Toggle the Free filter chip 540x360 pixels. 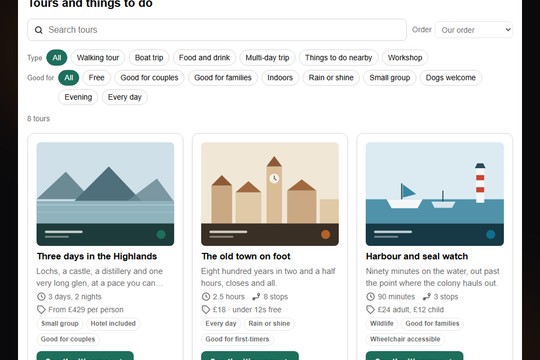tap(96, 78)
